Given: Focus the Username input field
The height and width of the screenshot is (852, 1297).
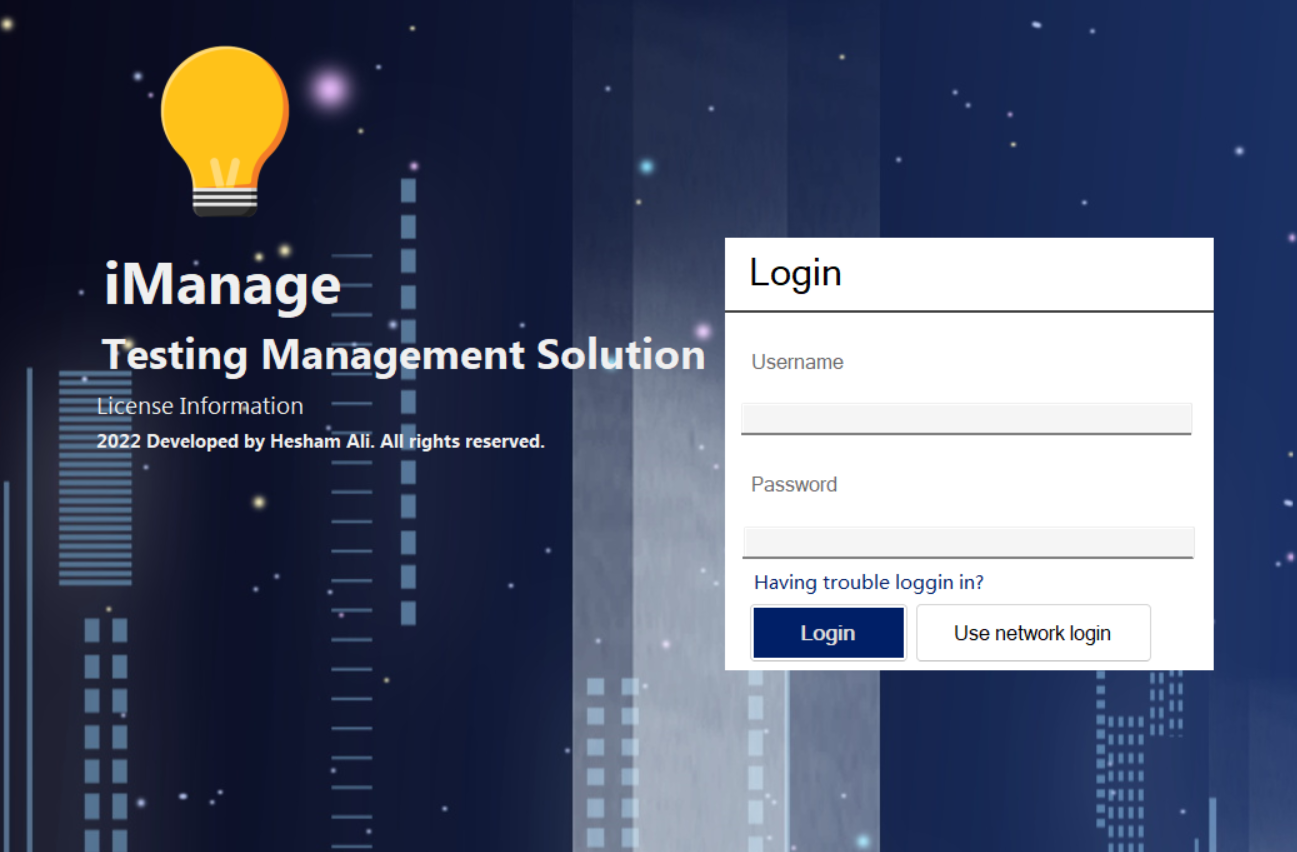Looking at the screenshot, I should point(966,418).
